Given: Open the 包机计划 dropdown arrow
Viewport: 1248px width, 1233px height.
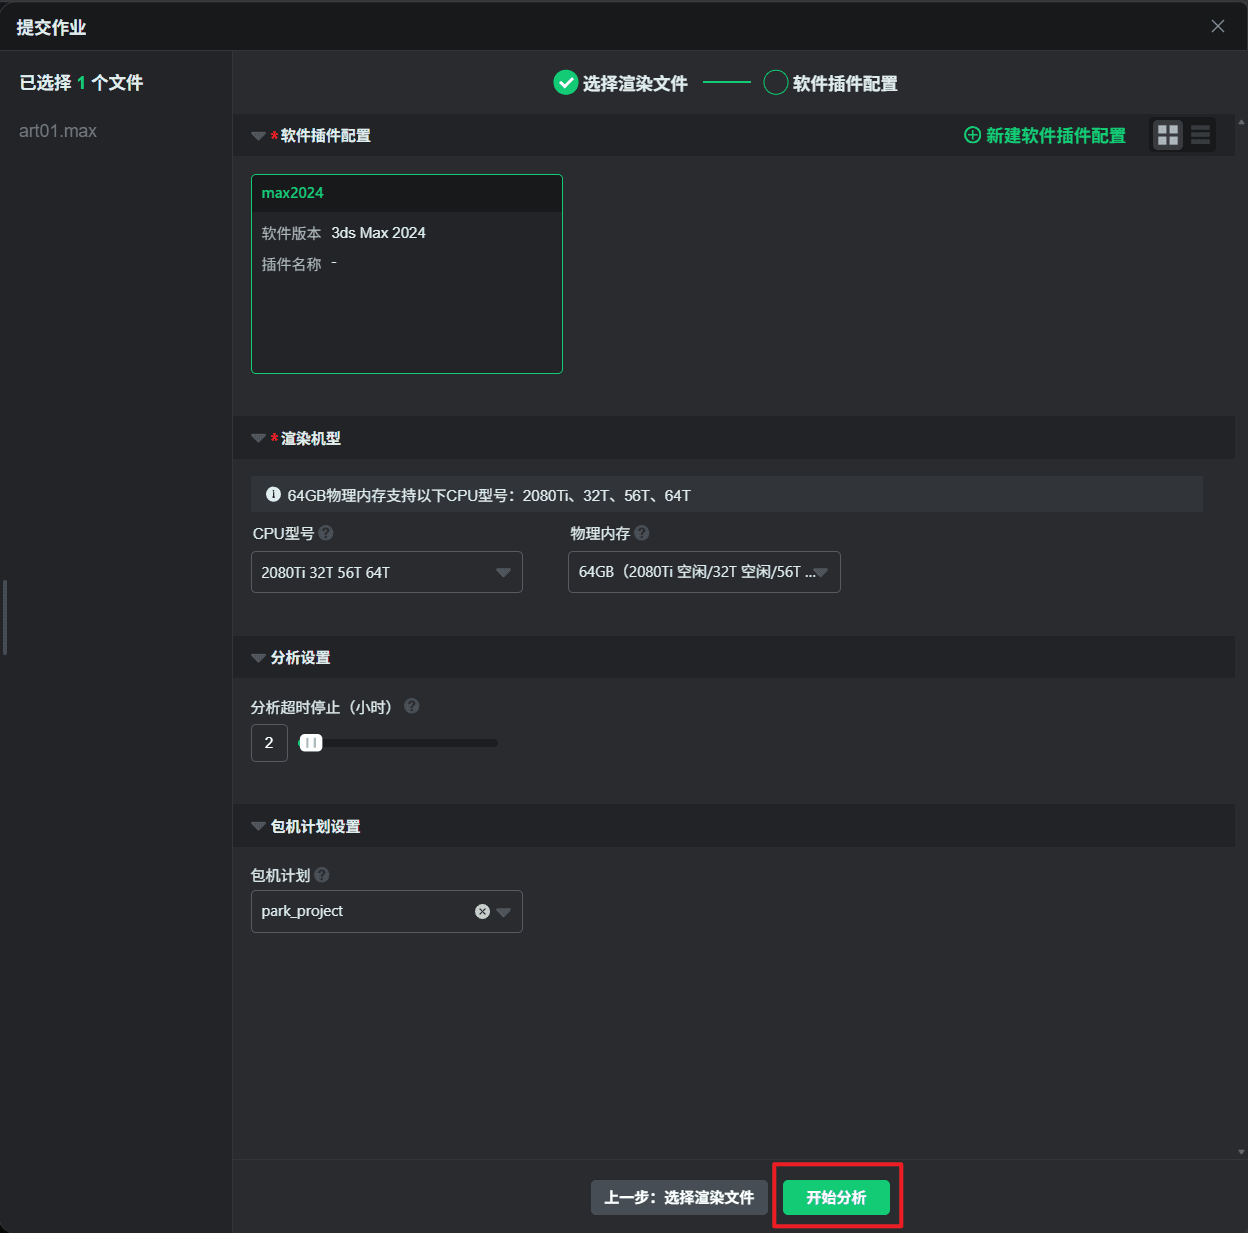Looking at the screenshot, I should (503, 911).
